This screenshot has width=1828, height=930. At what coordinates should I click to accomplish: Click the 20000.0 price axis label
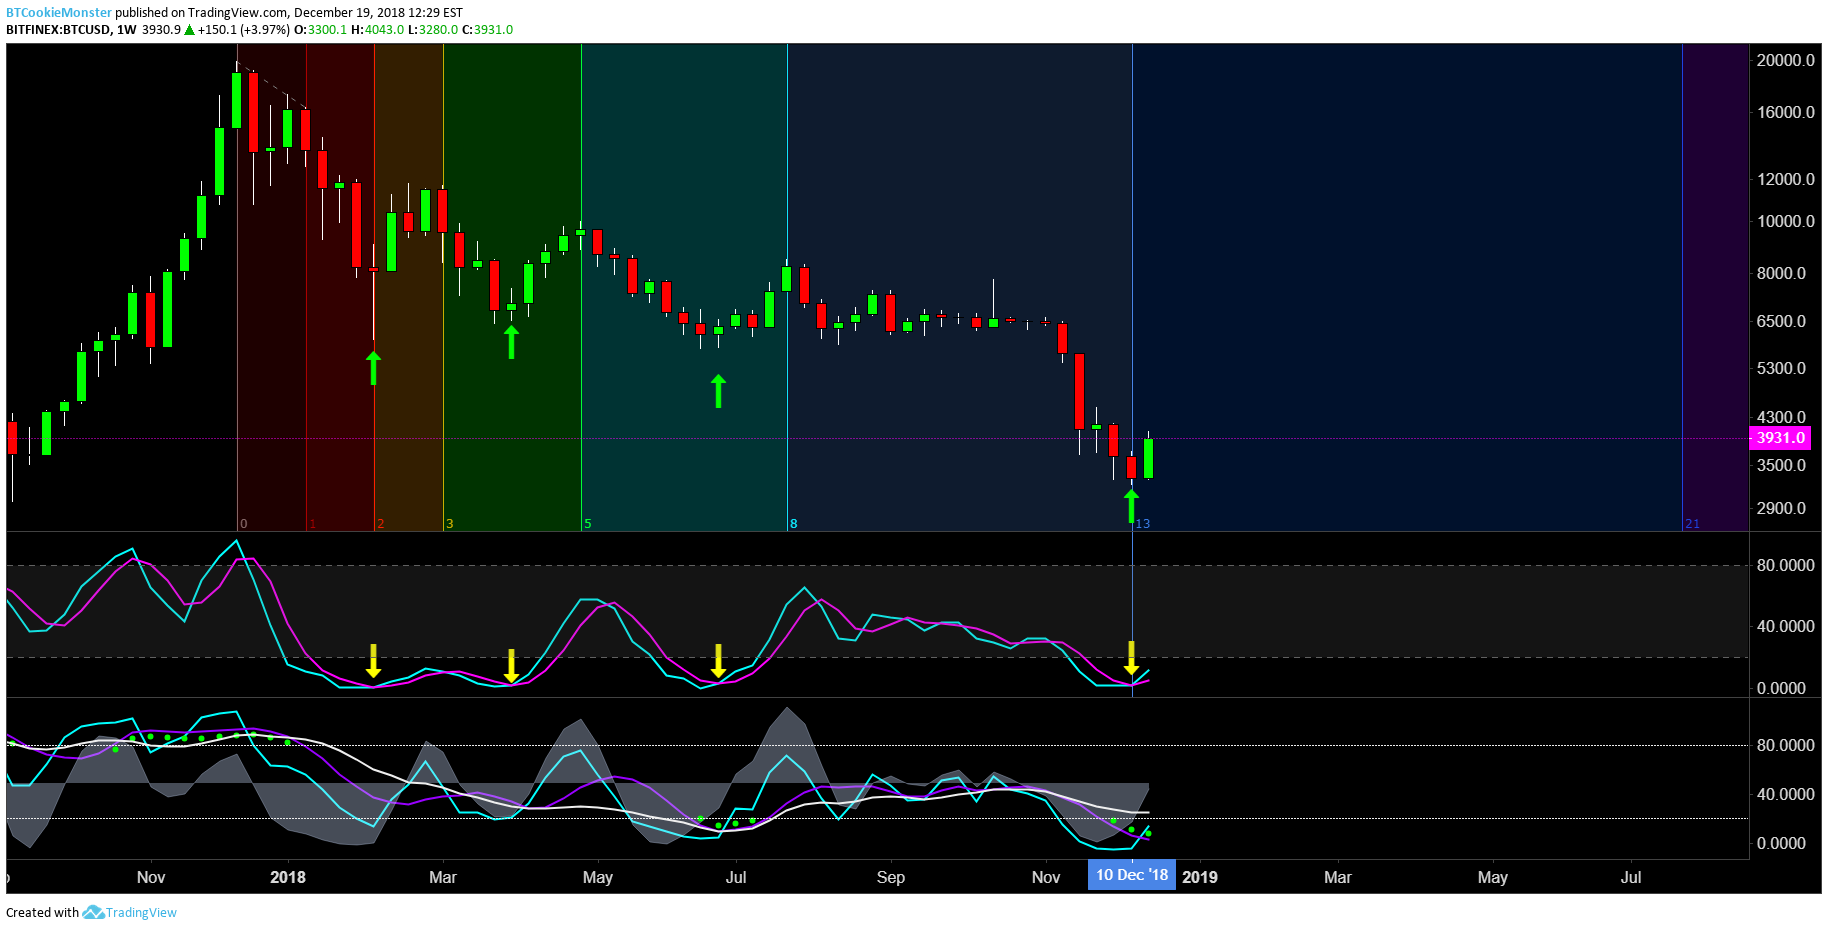click(1785, 60)
